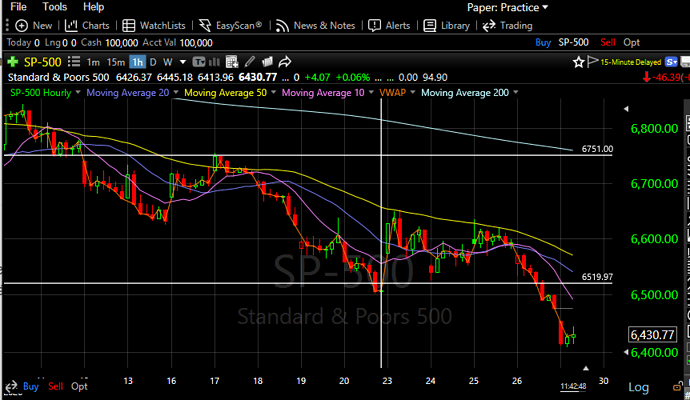Open the Tools menu
Image resolution: width=690 pixels, height=400 pixels.
coord(55,7)
